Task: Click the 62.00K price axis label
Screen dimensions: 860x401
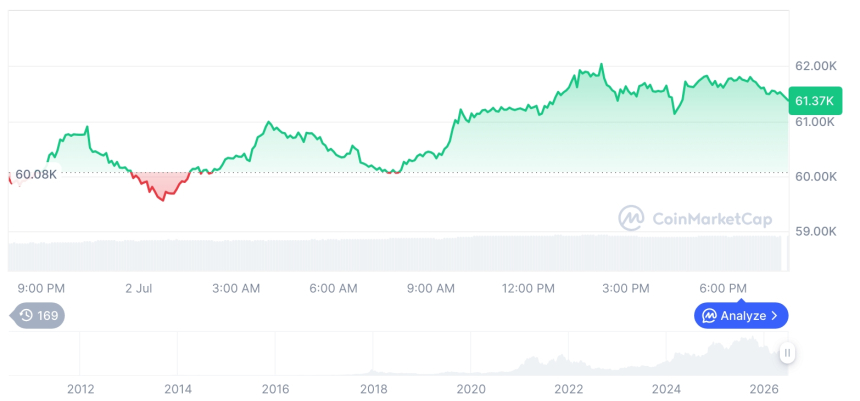Action: pyautogui.click(x=816, y=66)
